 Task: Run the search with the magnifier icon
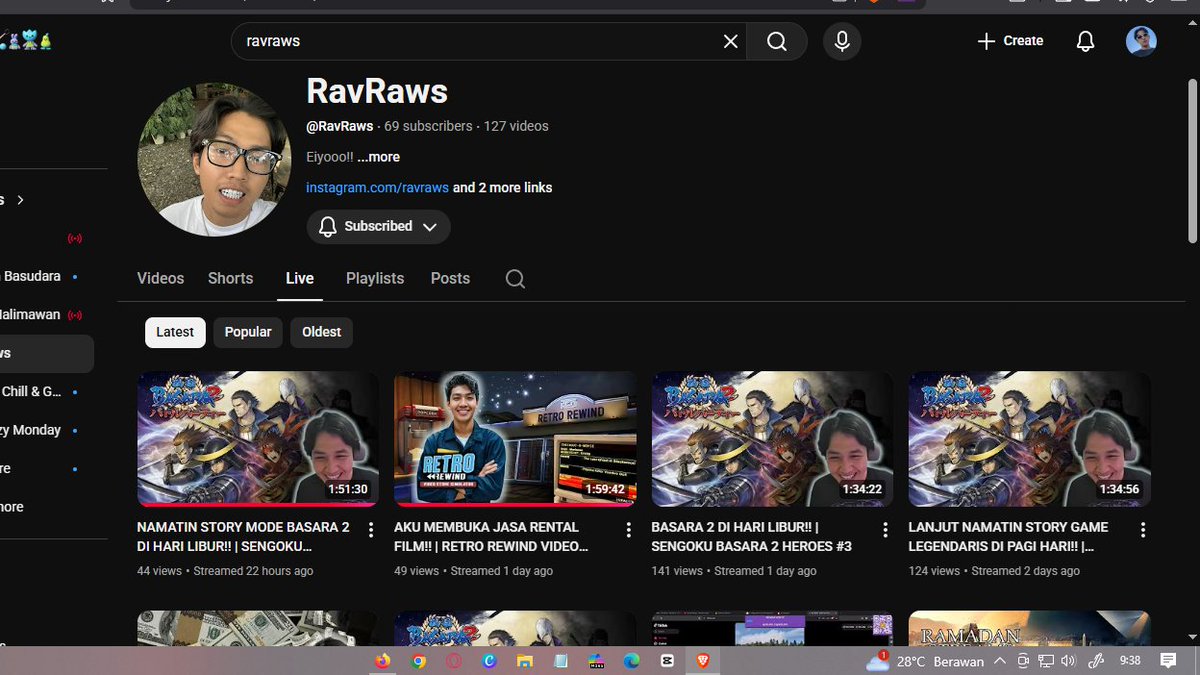(x=777, y=41)
